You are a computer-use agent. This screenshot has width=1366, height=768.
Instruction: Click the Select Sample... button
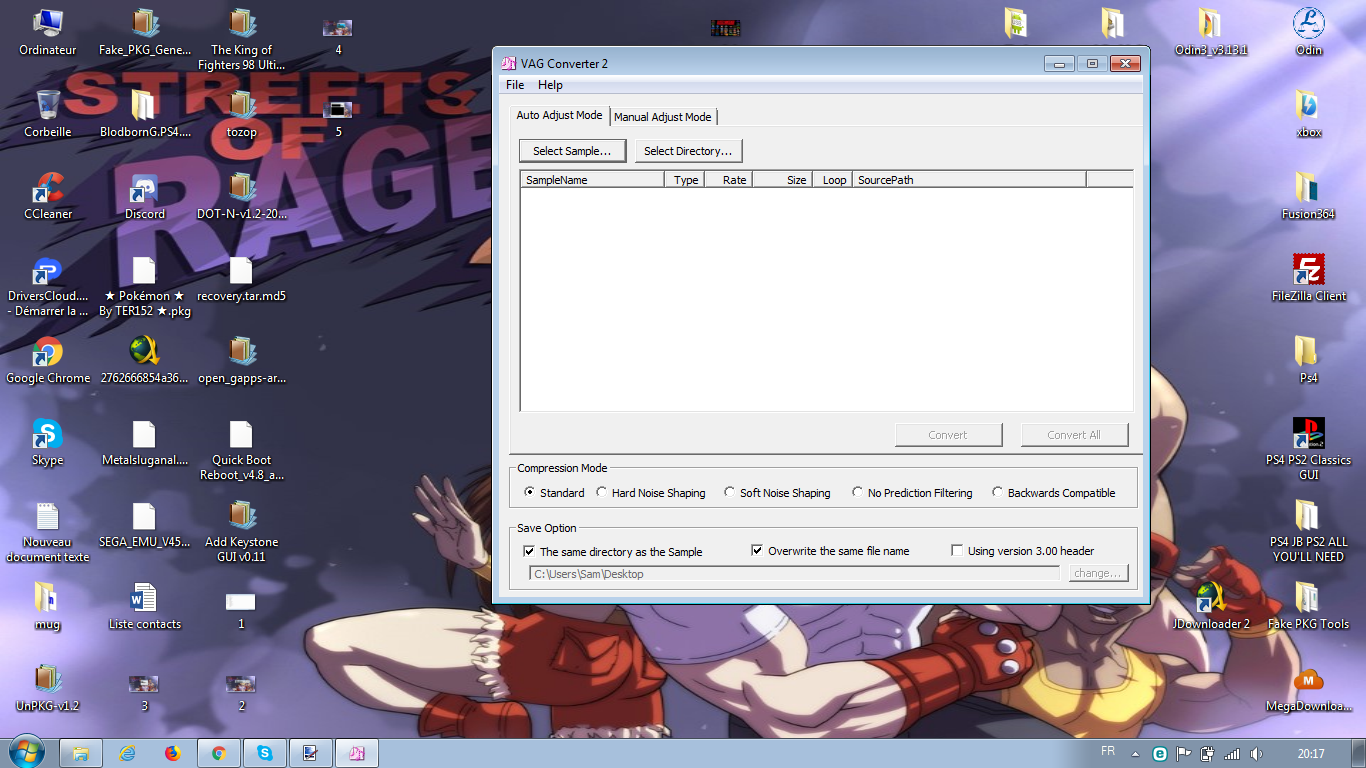pos(572,151)
